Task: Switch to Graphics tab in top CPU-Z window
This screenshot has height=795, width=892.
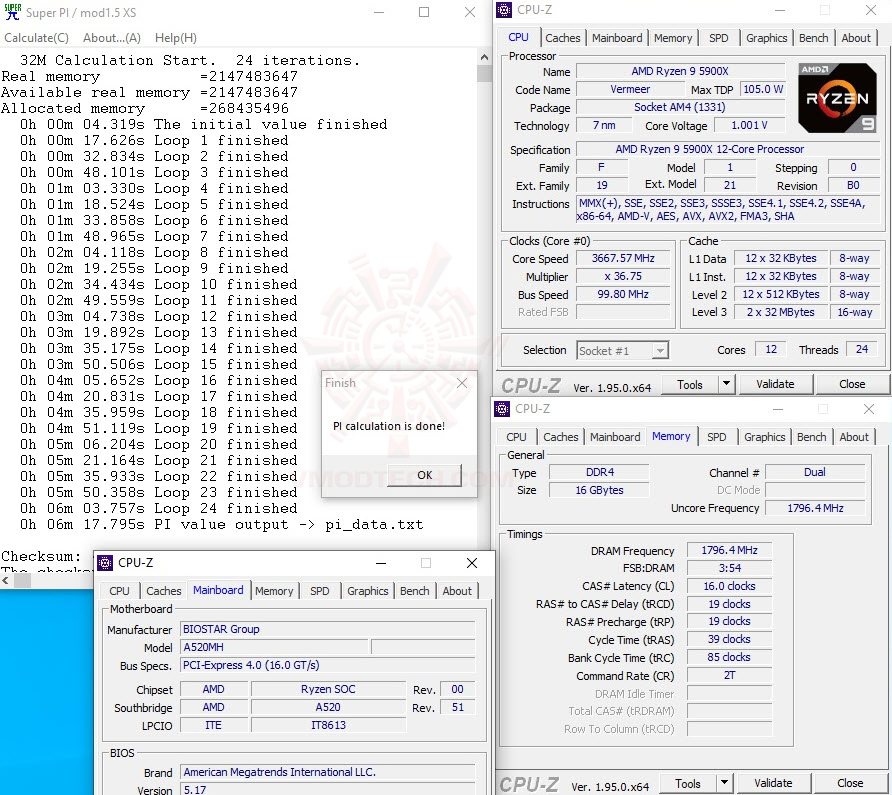Action: [766, 38]
